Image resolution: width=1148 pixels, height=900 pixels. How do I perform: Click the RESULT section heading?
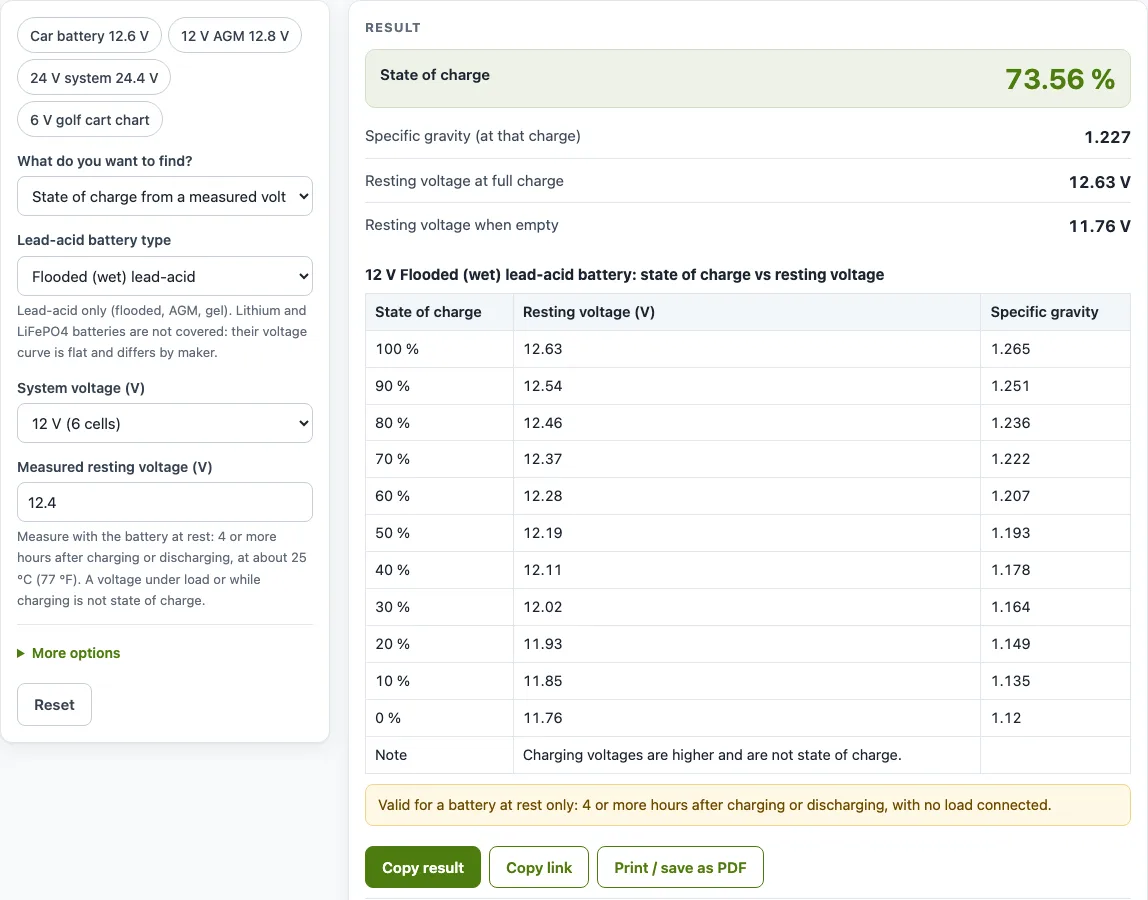click(393, 28)
